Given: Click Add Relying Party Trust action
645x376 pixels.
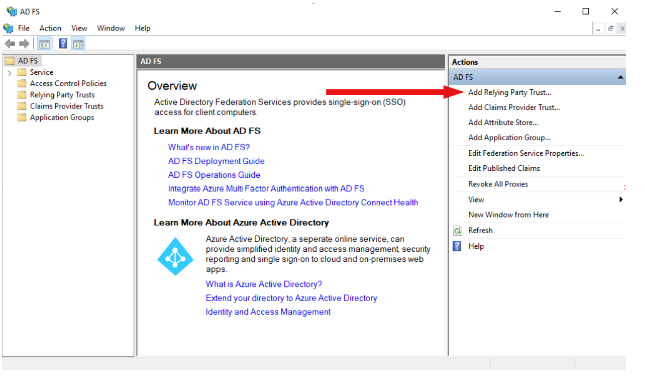Looking at the screenshot, I should [x=510, y=93].
